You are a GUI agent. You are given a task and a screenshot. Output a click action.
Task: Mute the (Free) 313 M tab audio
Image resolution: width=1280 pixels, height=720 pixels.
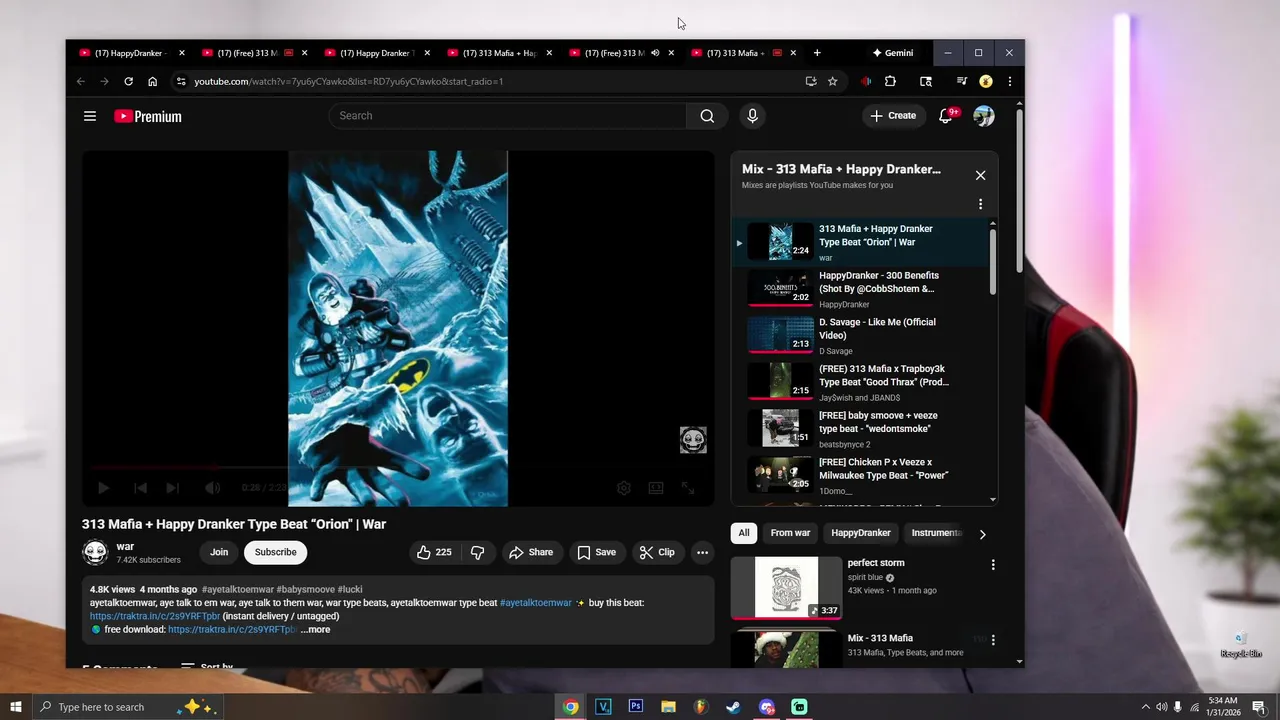tap(655, 53)
